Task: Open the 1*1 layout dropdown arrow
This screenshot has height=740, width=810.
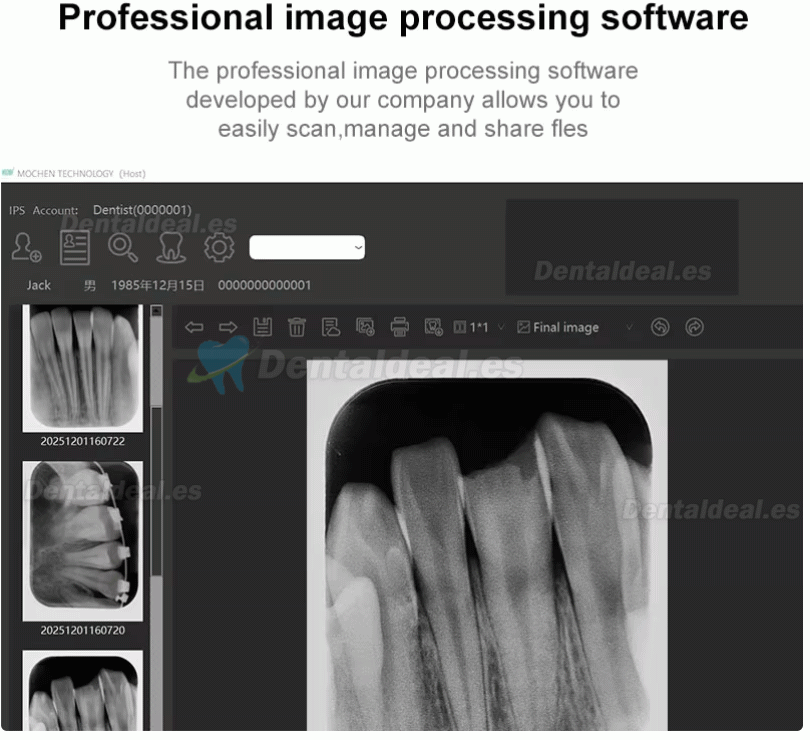Action: [x=500, y=327]
